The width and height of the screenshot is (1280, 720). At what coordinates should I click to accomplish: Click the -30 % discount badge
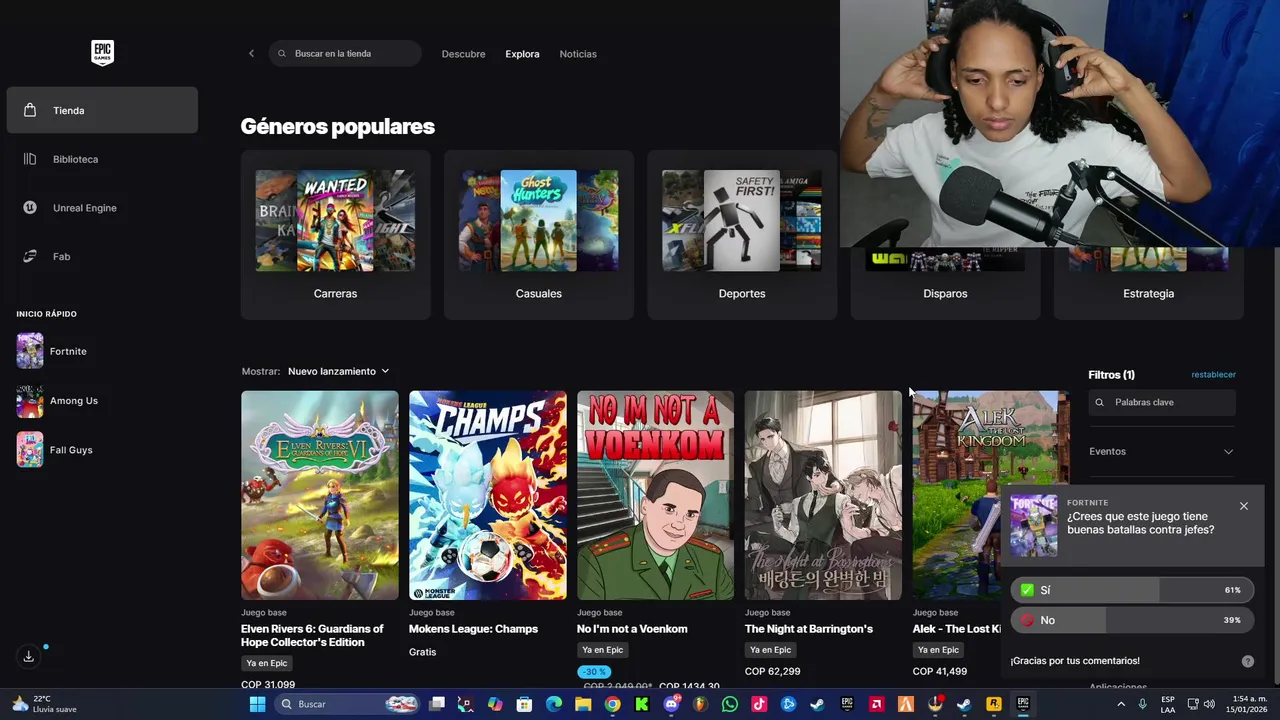(594, 672)
